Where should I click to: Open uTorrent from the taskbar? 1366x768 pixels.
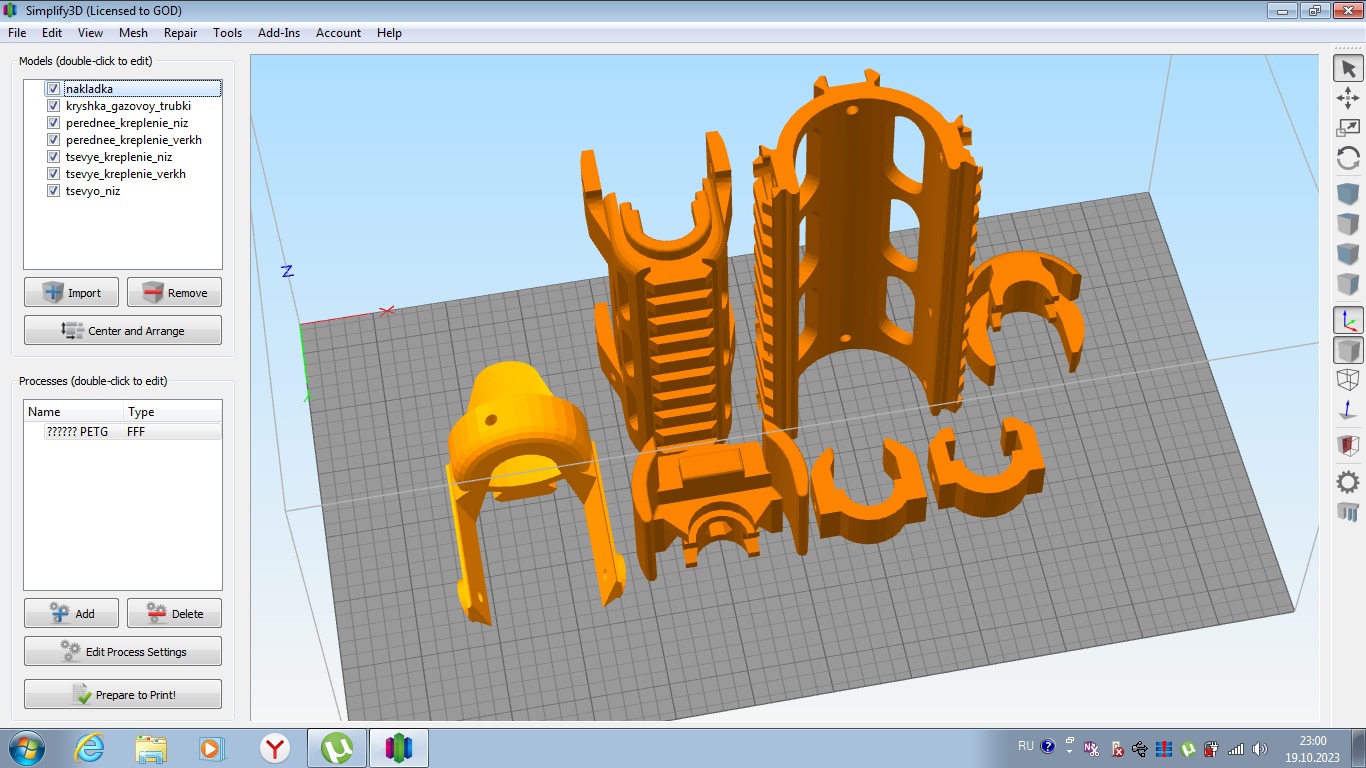(337, 748)
